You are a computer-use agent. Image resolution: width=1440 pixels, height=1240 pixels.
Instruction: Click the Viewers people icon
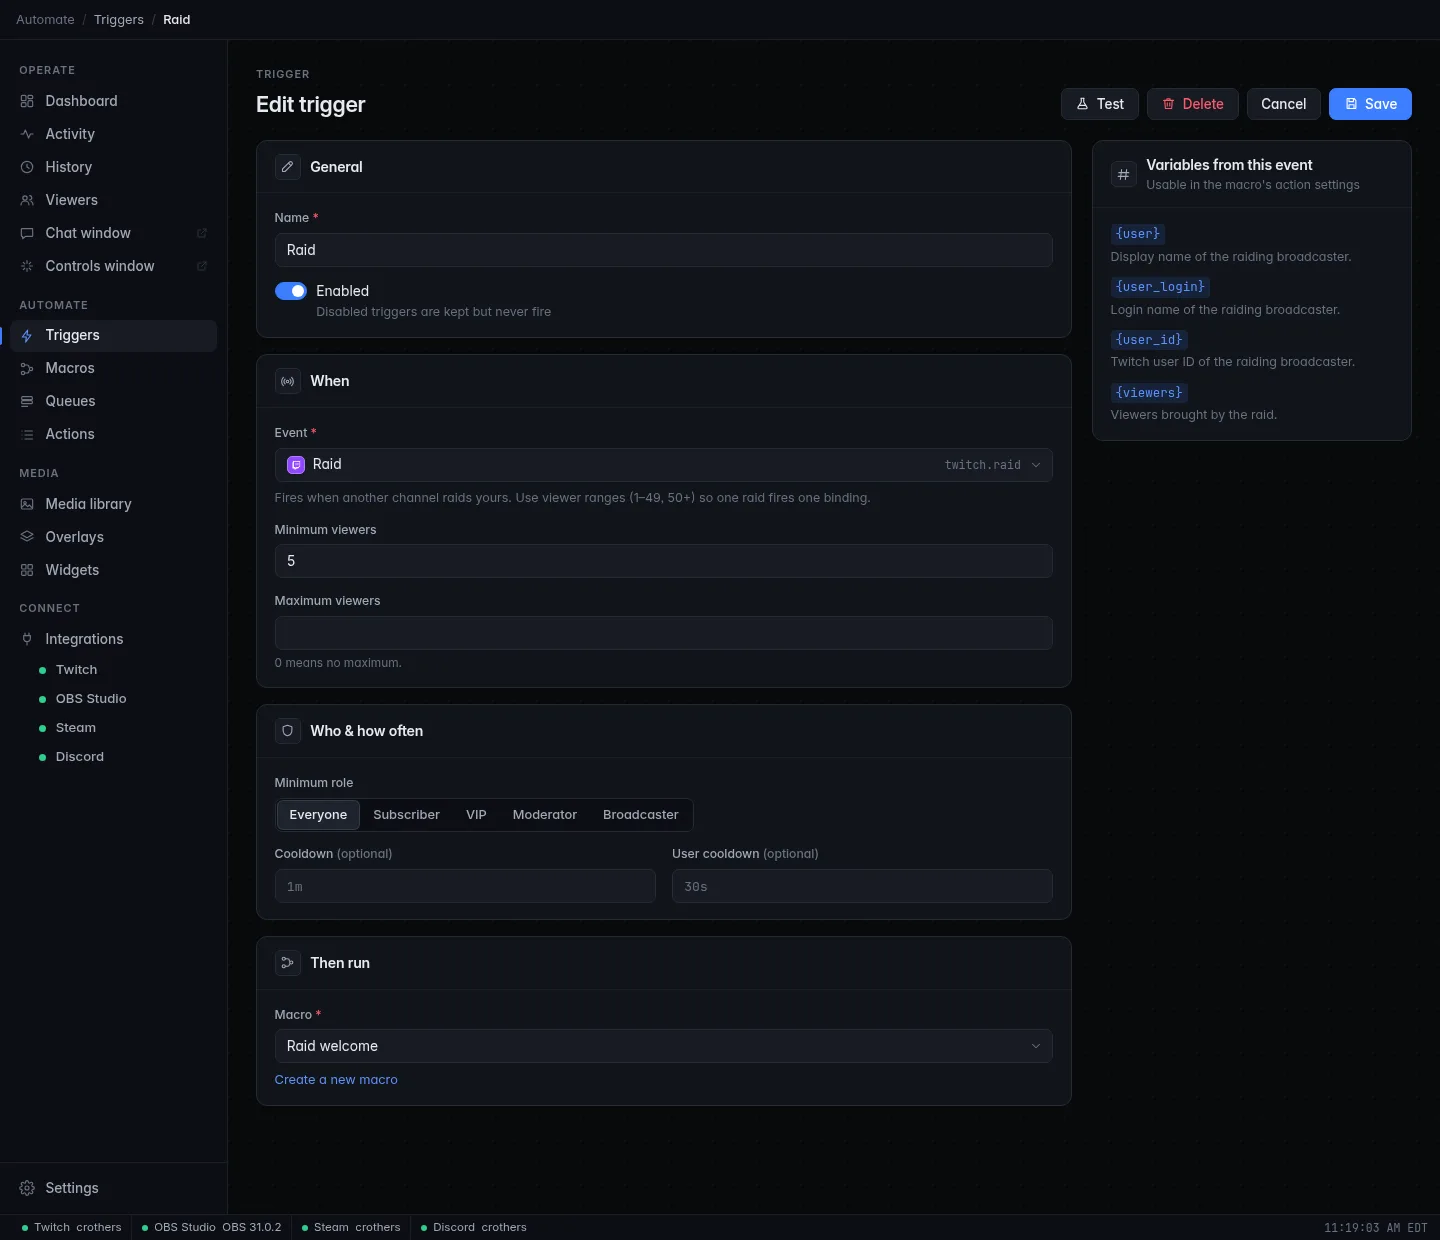click(27, 200)
